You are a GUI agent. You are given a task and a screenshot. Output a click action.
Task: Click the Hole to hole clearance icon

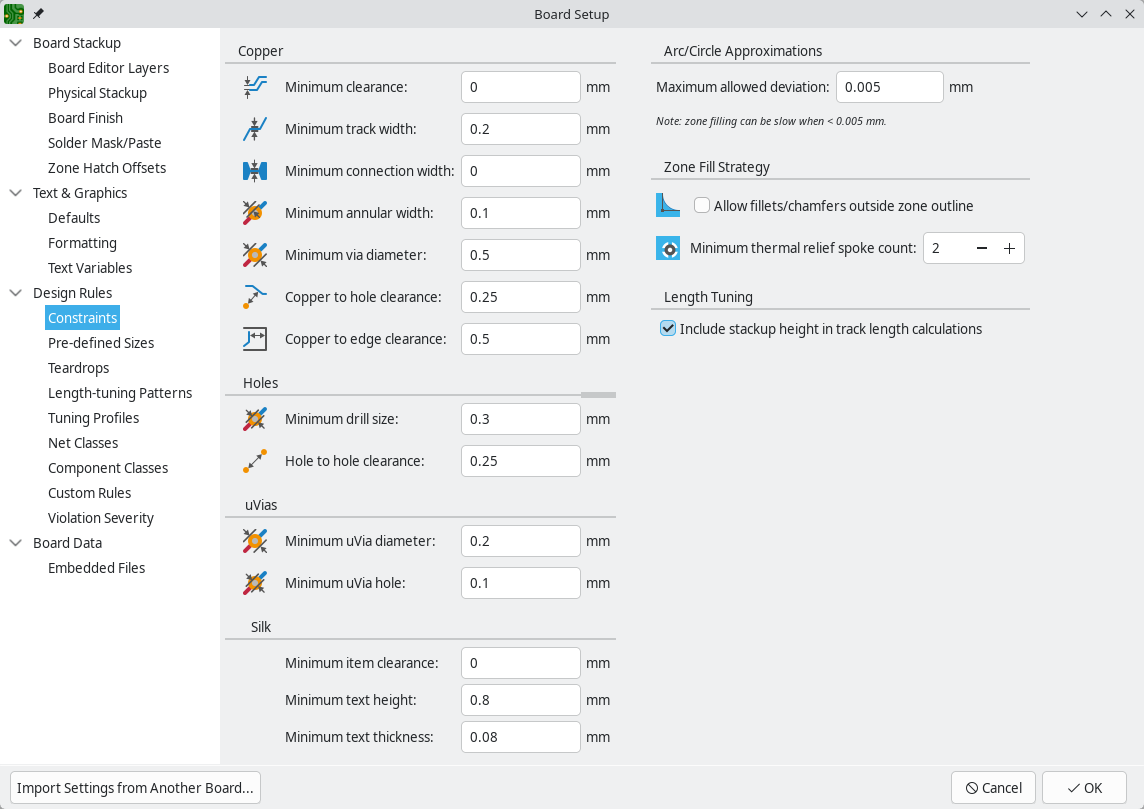point(255,461)
